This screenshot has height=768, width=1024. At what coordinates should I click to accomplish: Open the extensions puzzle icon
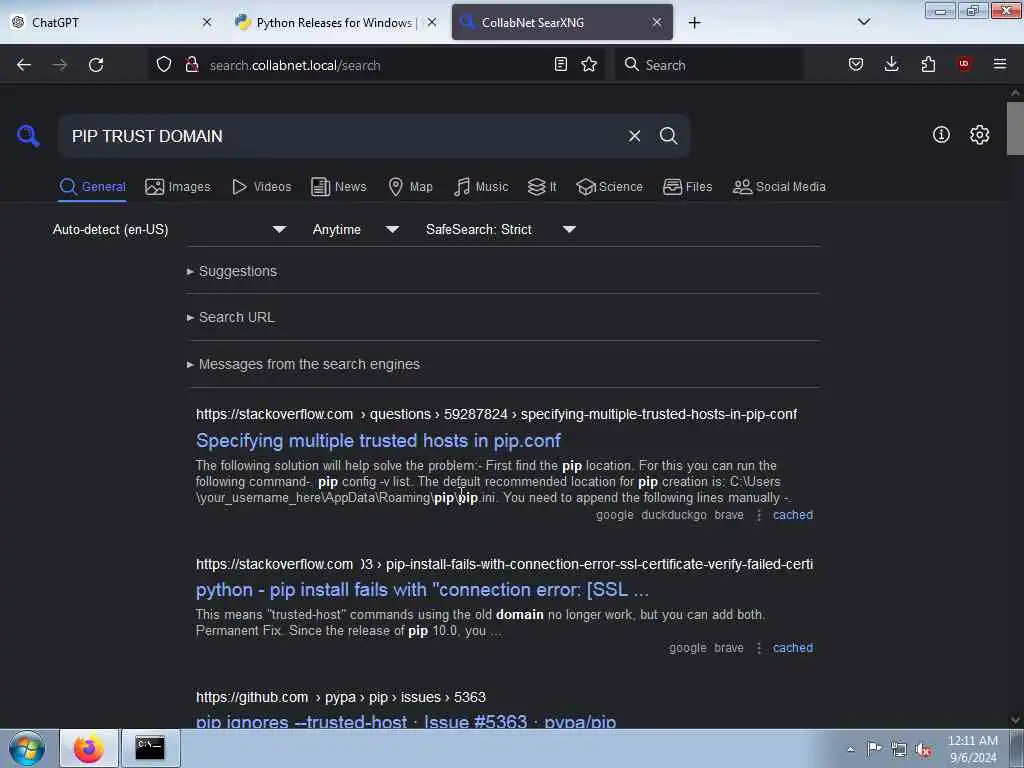pyautogui.click(x=928, y=64)
